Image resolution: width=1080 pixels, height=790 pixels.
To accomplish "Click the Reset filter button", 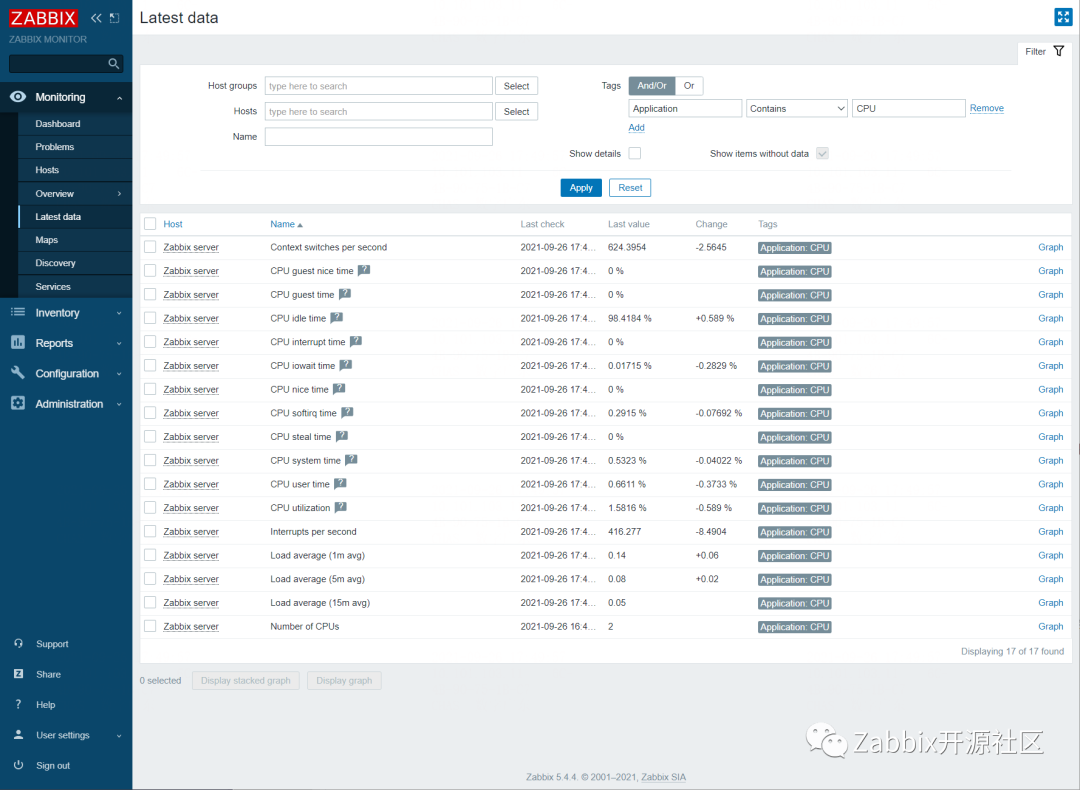I will 630,187.
